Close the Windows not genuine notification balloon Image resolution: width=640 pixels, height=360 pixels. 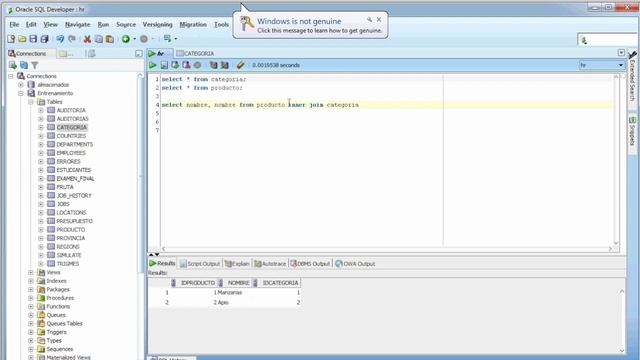tap(379, 20)
